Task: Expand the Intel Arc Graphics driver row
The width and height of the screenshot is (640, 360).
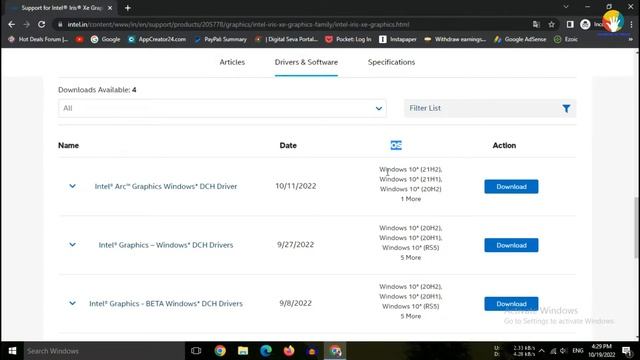Action: pos(72,186)
